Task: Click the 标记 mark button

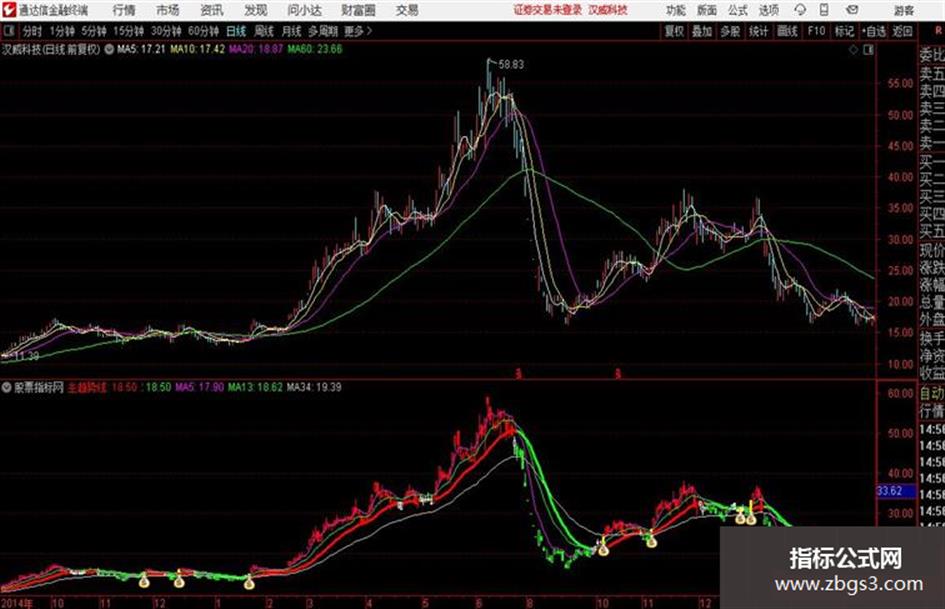Action: (x=844, y=31)
